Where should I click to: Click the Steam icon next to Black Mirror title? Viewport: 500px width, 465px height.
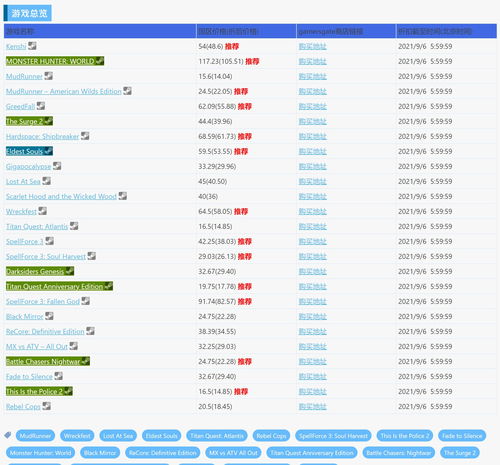49,316
